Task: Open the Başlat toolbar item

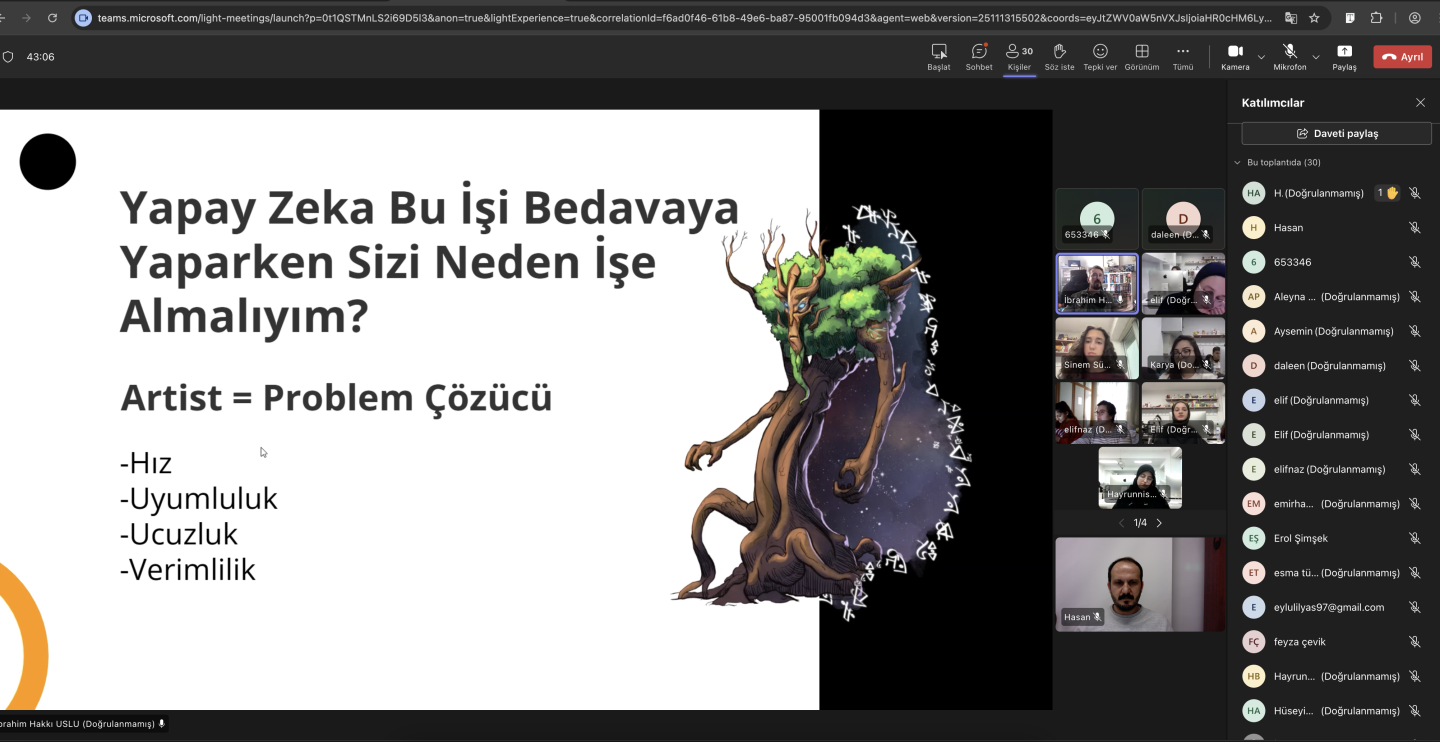Action: [938, 56]
